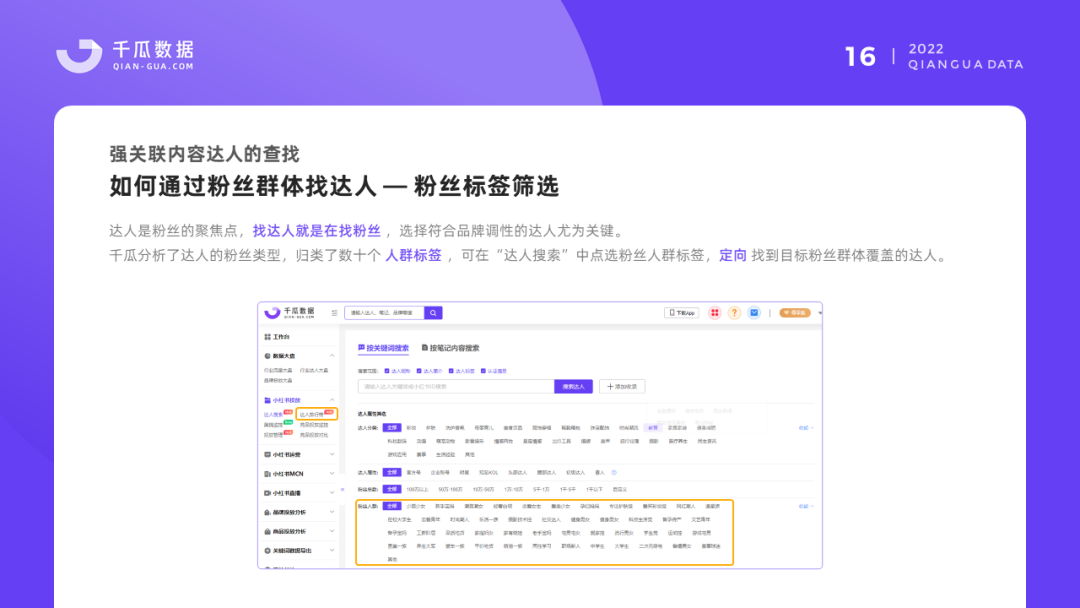Screen dimensions: 1080x608
Task: Select 全部 in the 达人分类 row
Action: [392, 428]
